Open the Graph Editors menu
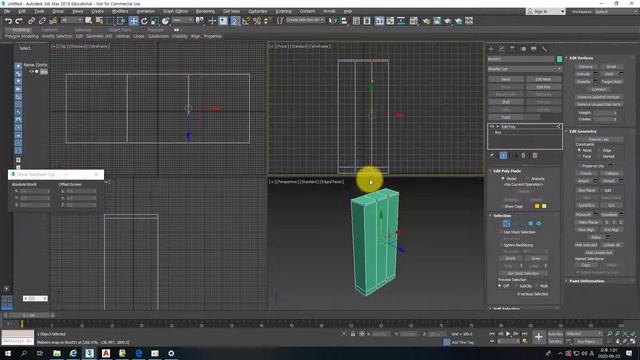This screenshot has height=360, width=640. [x=176, y=11]
